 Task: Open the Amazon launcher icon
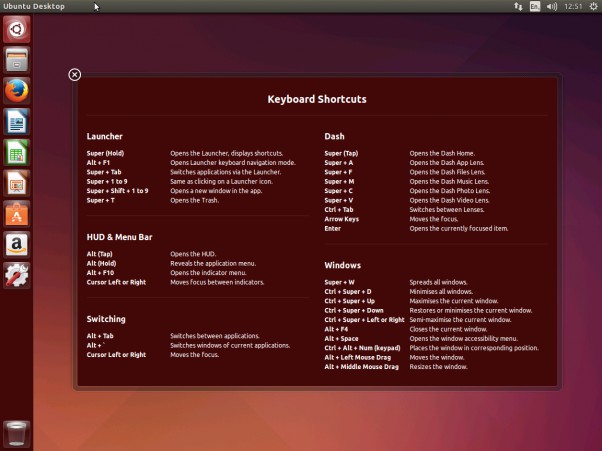tap(17, 244)
